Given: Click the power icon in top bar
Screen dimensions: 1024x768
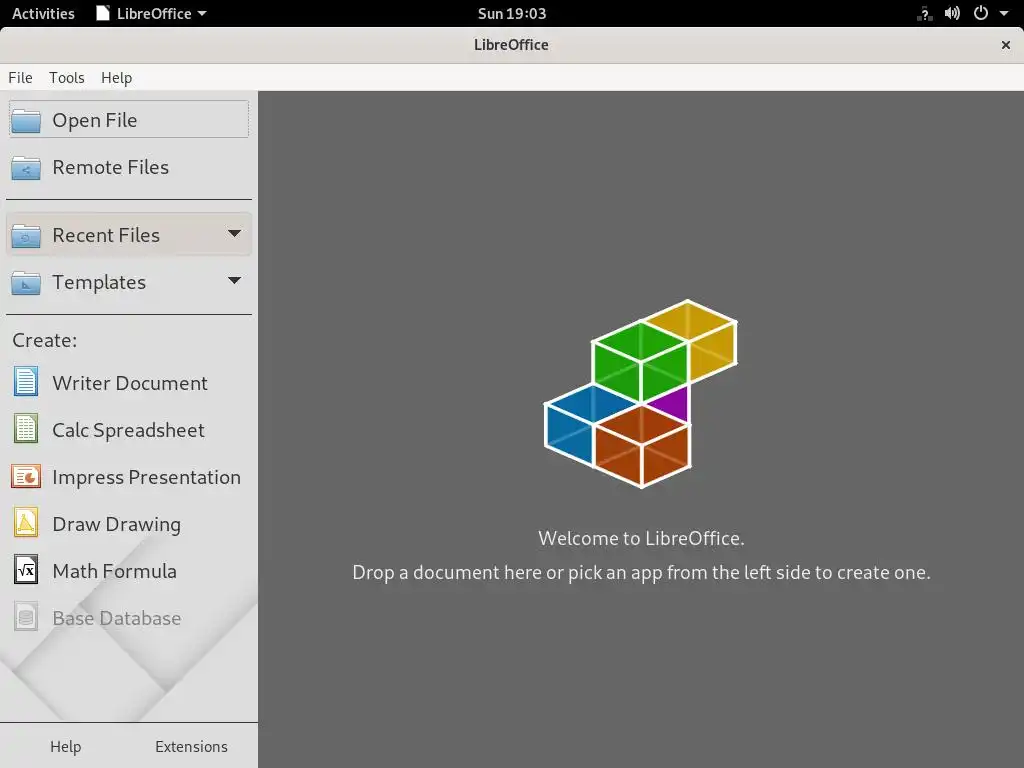Looking at the screenshot, I should (x=981, y=13).
